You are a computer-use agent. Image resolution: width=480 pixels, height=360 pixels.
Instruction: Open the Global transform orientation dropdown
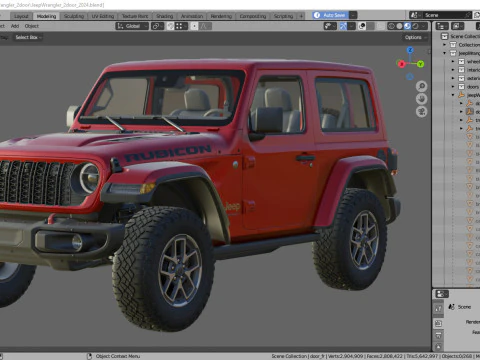(x=132, y=26)
